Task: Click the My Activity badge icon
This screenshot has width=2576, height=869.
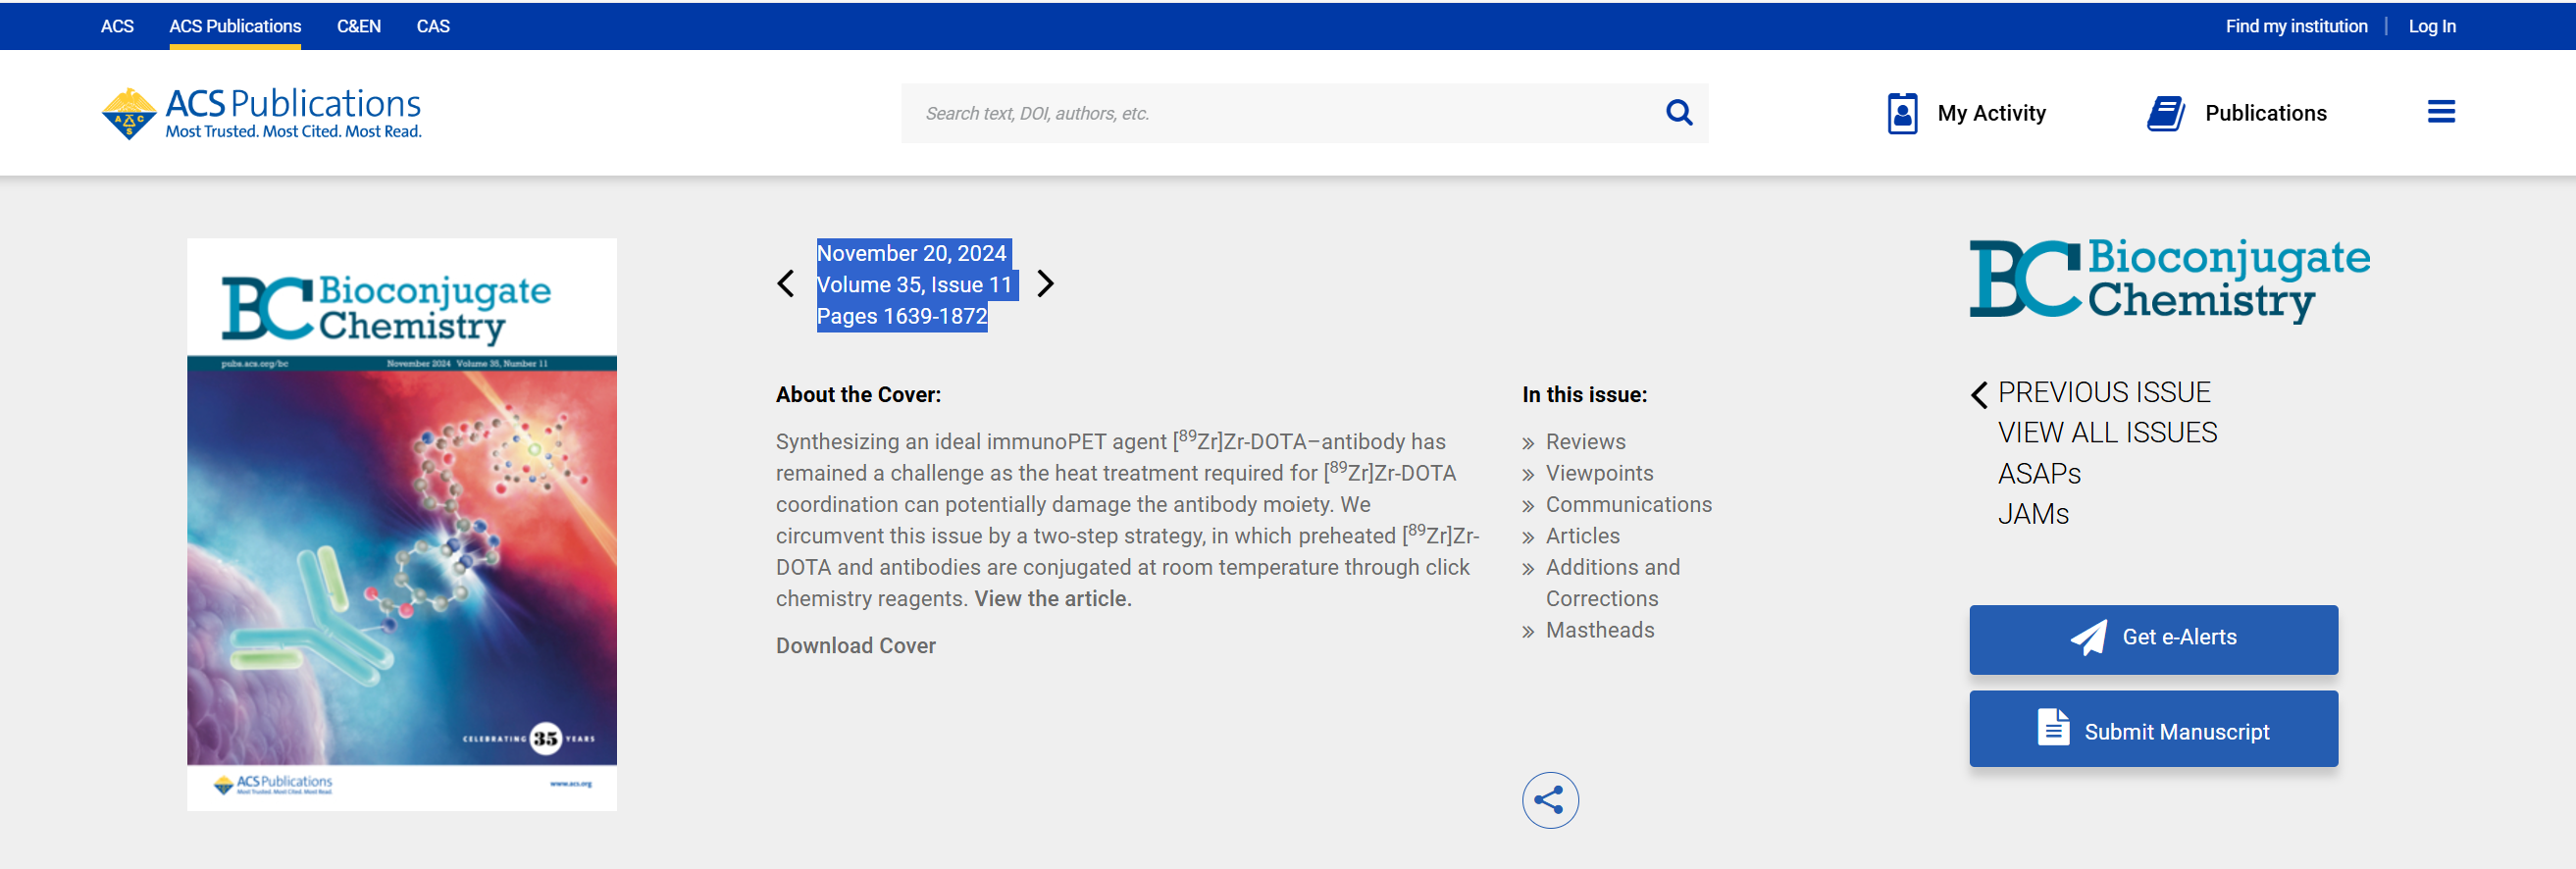Action: click(1902, 113)
